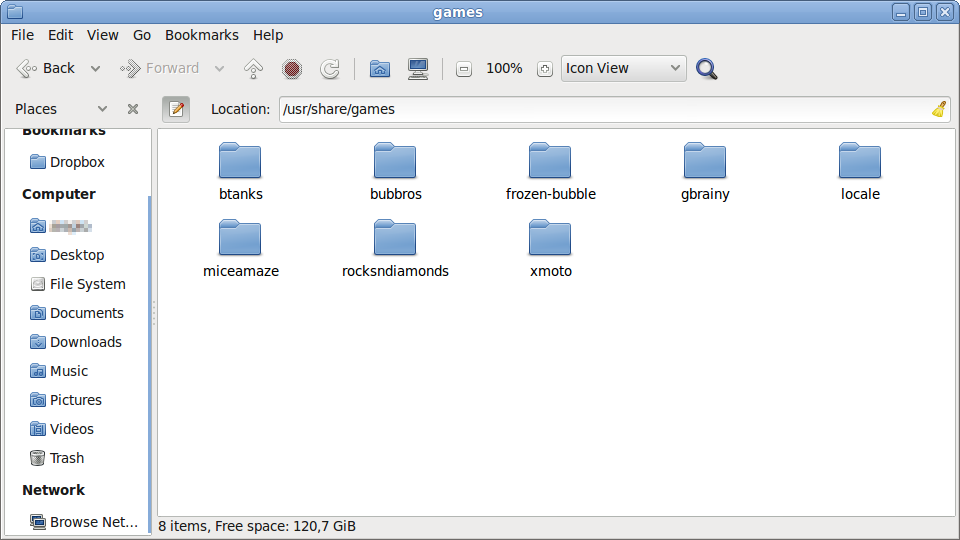Expand the Back history dropdown arrow
This screenshot has height=540, width=960.
point(96,69)
